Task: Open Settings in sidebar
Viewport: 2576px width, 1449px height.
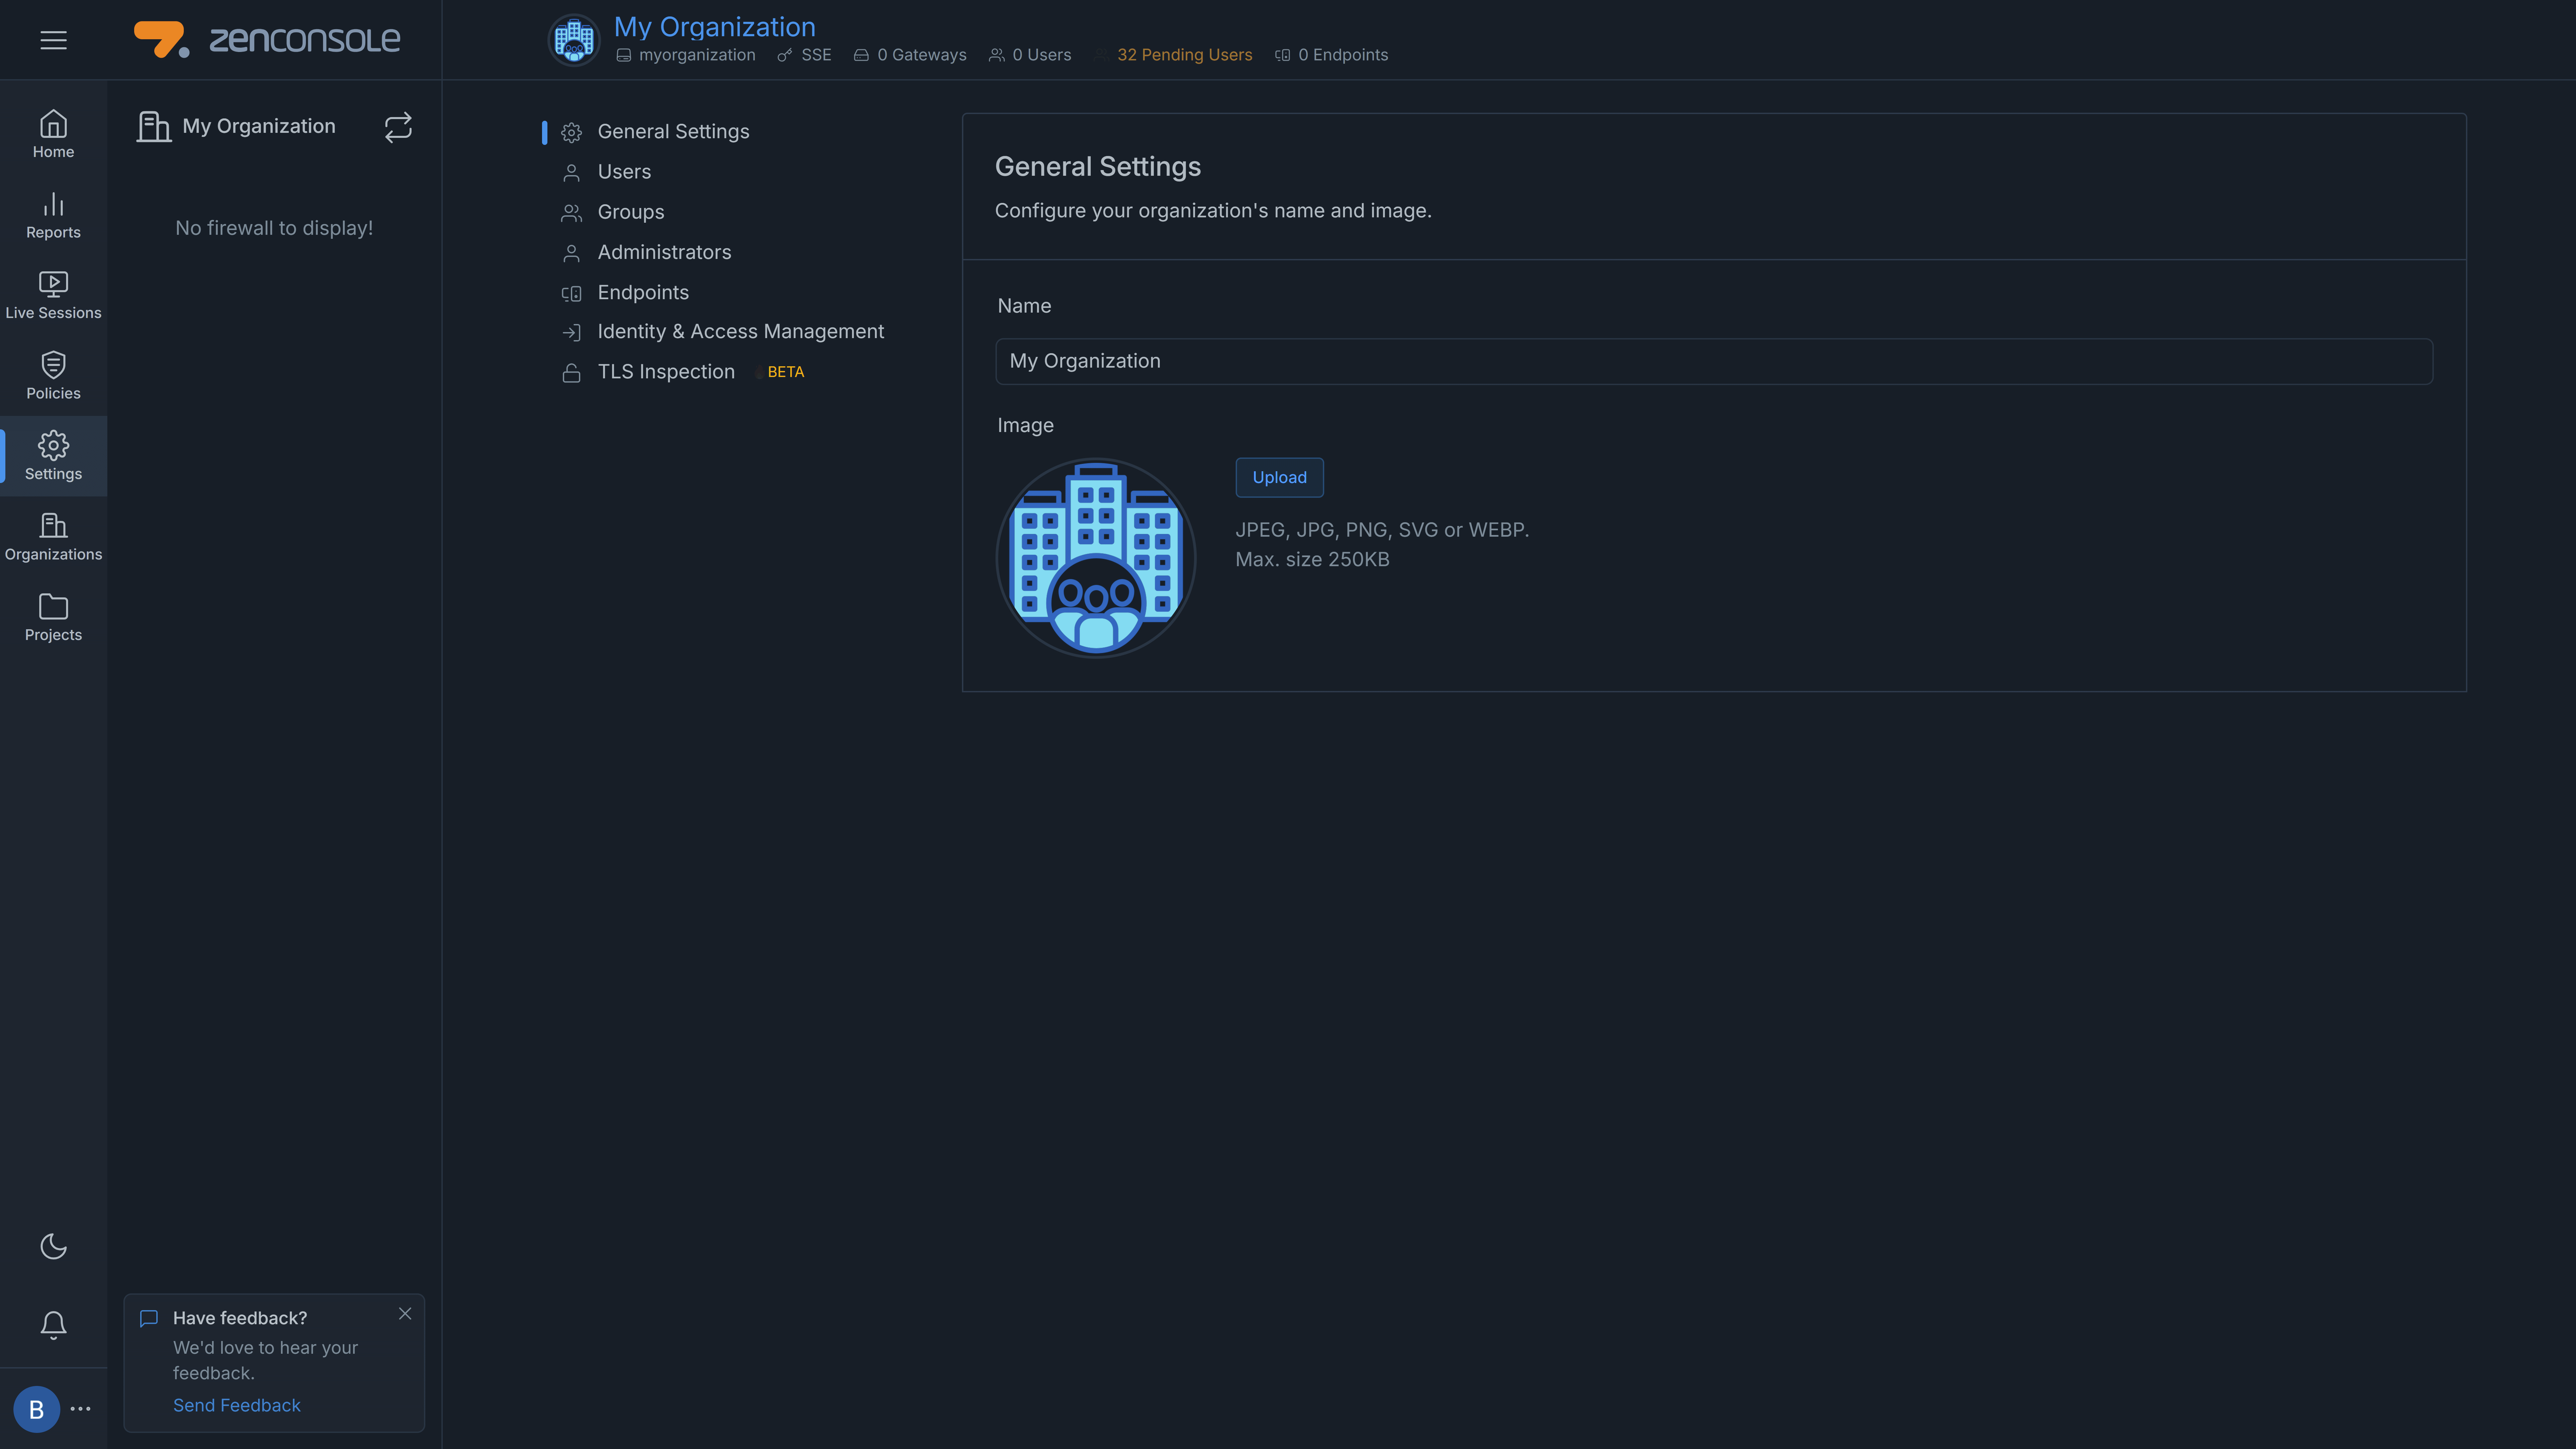Action: (53, 456)
